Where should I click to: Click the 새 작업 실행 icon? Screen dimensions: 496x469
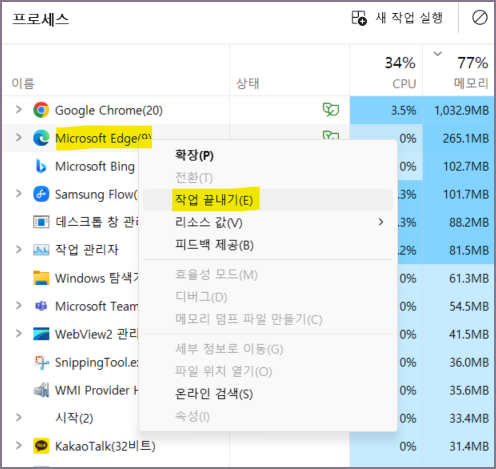(359, 18)
